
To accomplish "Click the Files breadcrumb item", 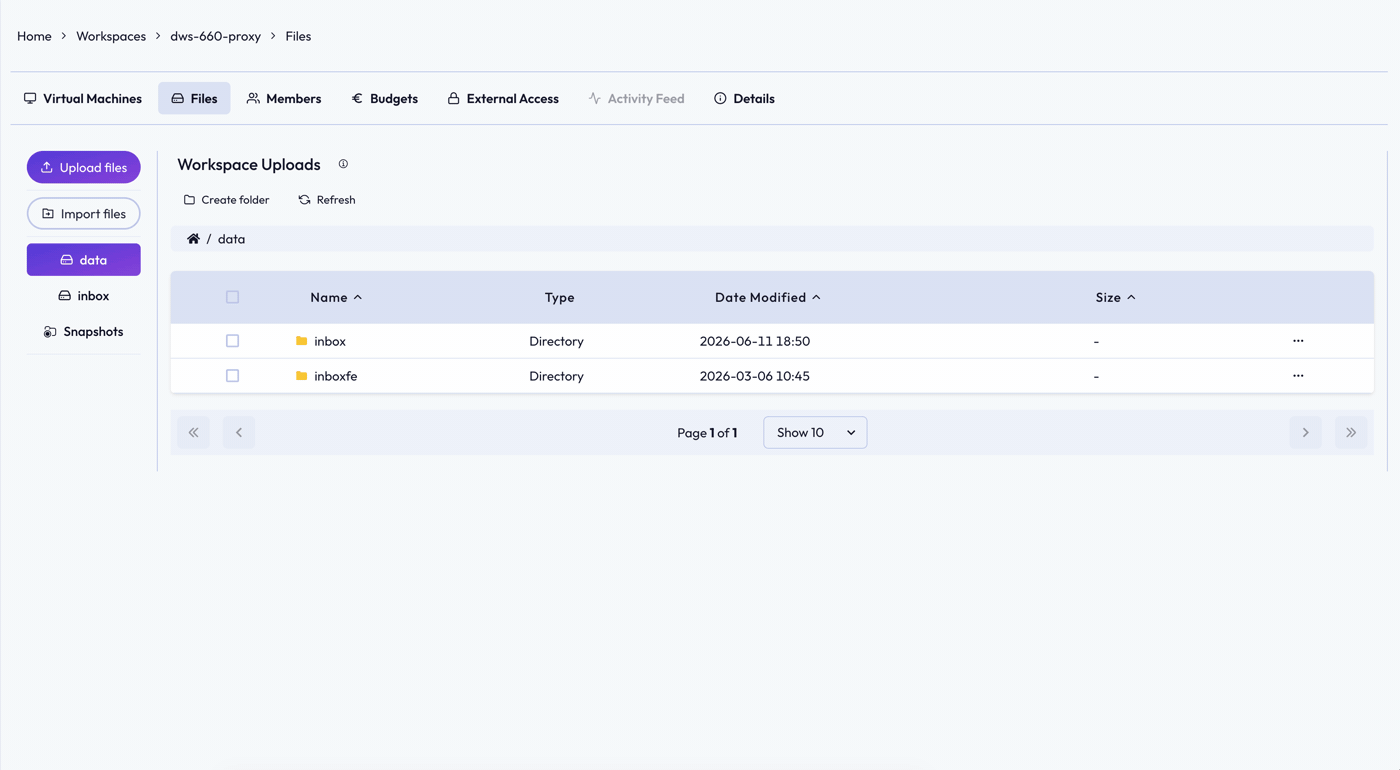I will click(298, 36).
